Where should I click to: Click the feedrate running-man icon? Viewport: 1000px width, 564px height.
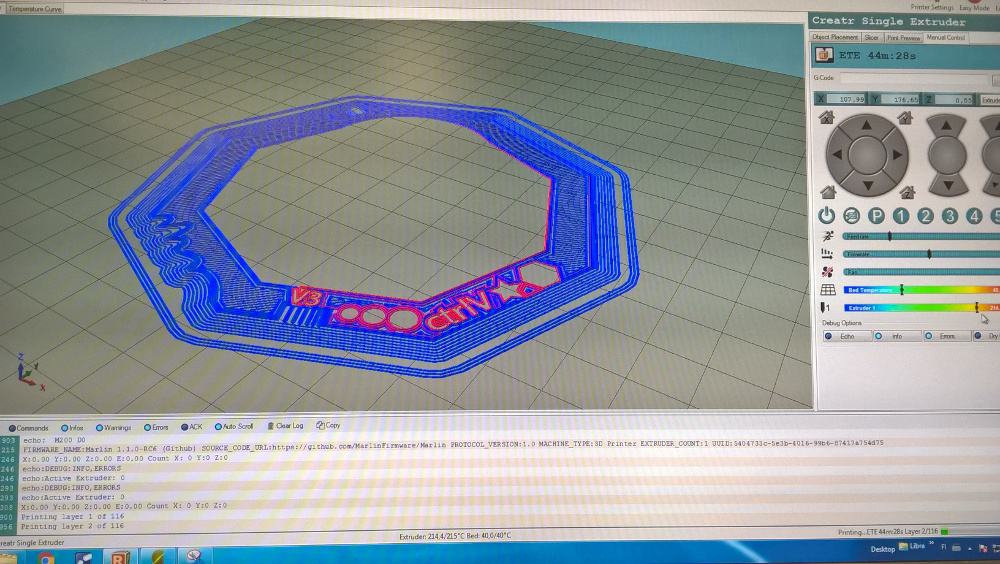click(x=827, y=237)
